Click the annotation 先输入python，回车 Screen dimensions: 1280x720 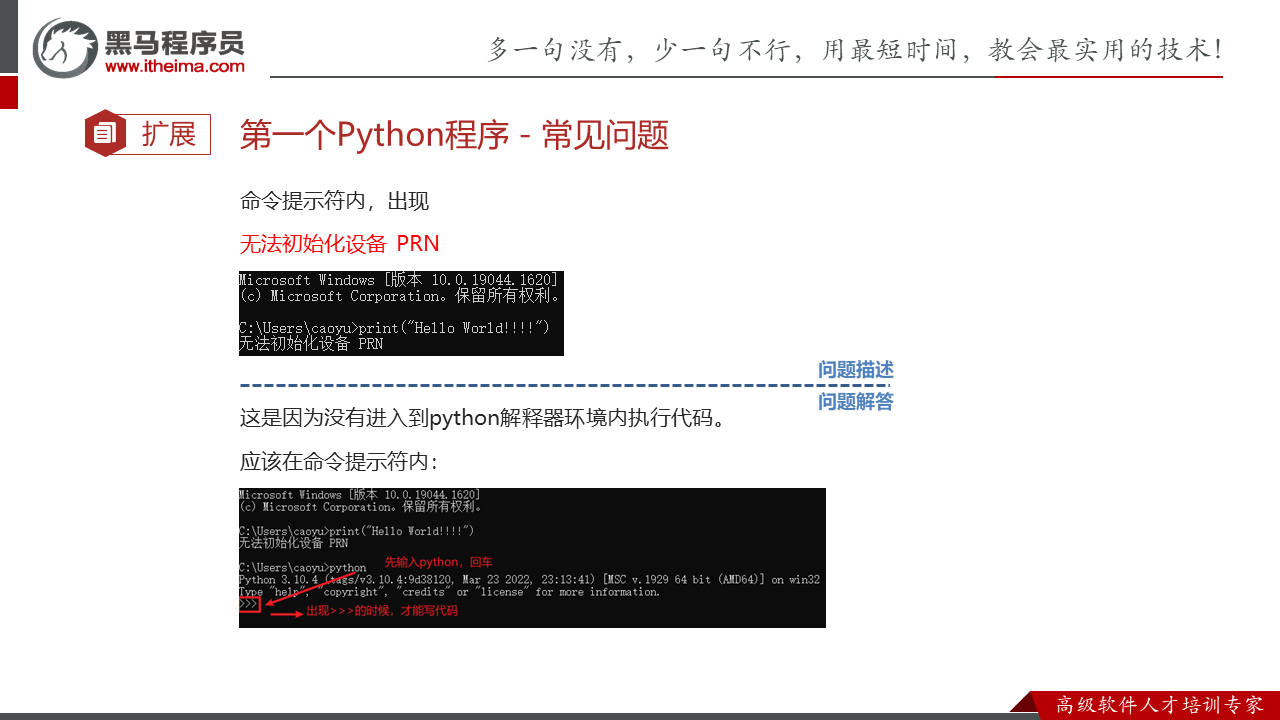tap(438, 563)
